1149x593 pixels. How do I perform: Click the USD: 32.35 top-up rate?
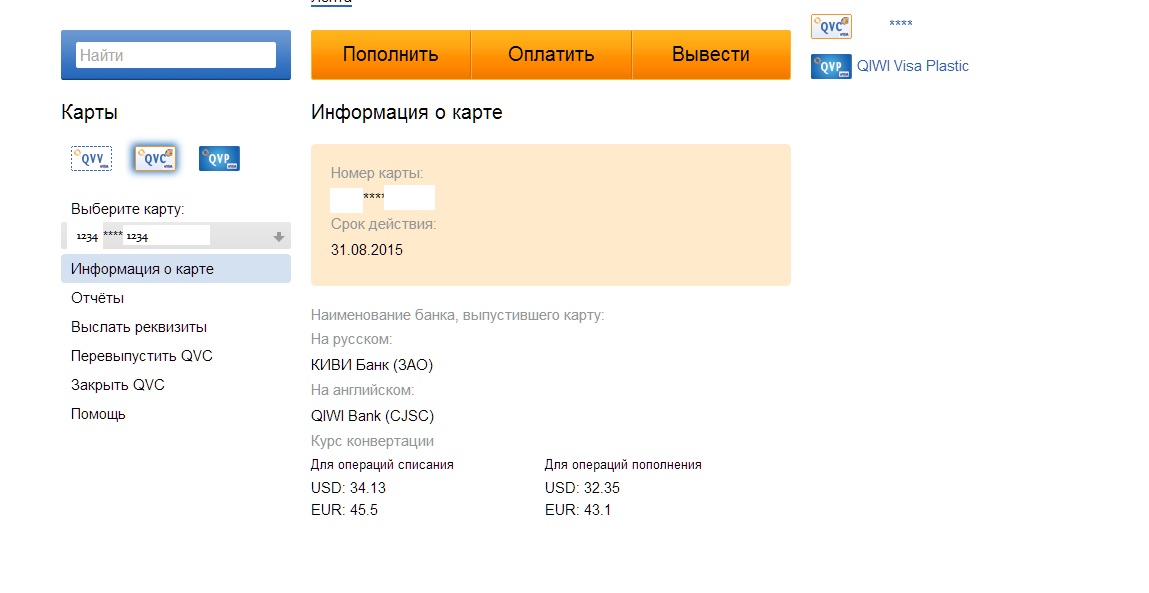click(x=583, y=488)
